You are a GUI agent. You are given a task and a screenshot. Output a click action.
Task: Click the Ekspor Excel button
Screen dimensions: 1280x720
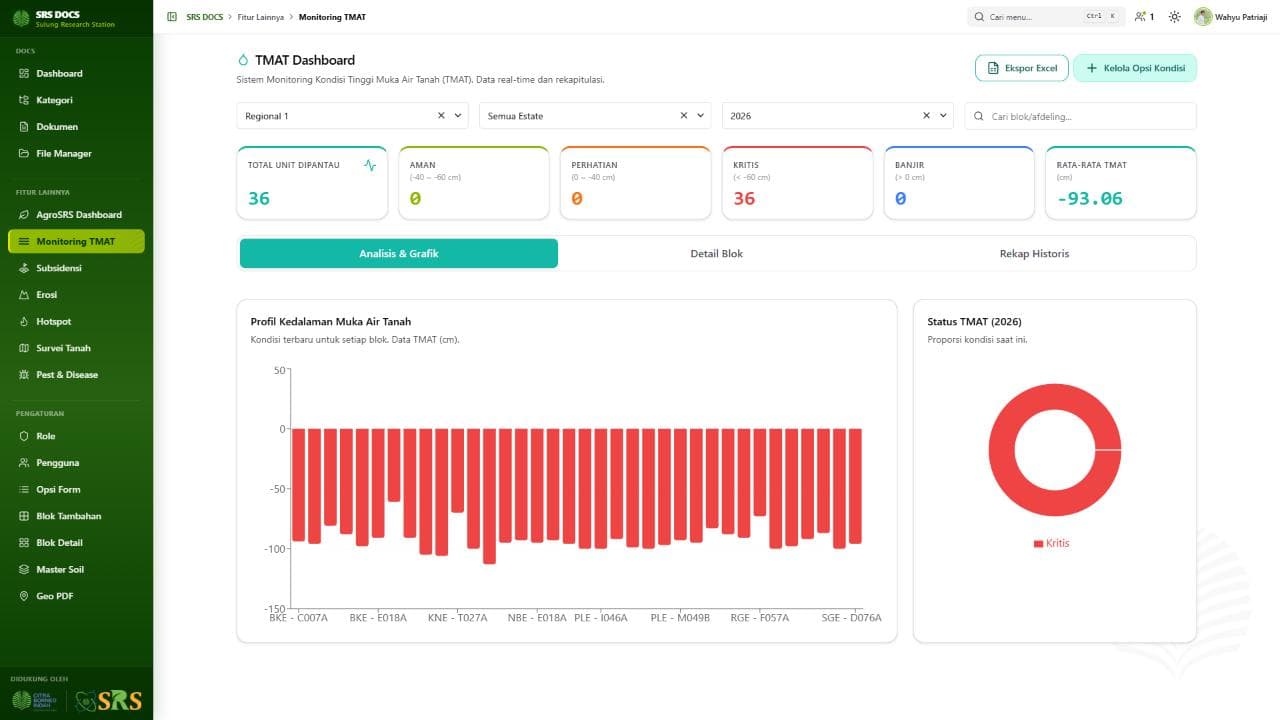(1022, 68)
